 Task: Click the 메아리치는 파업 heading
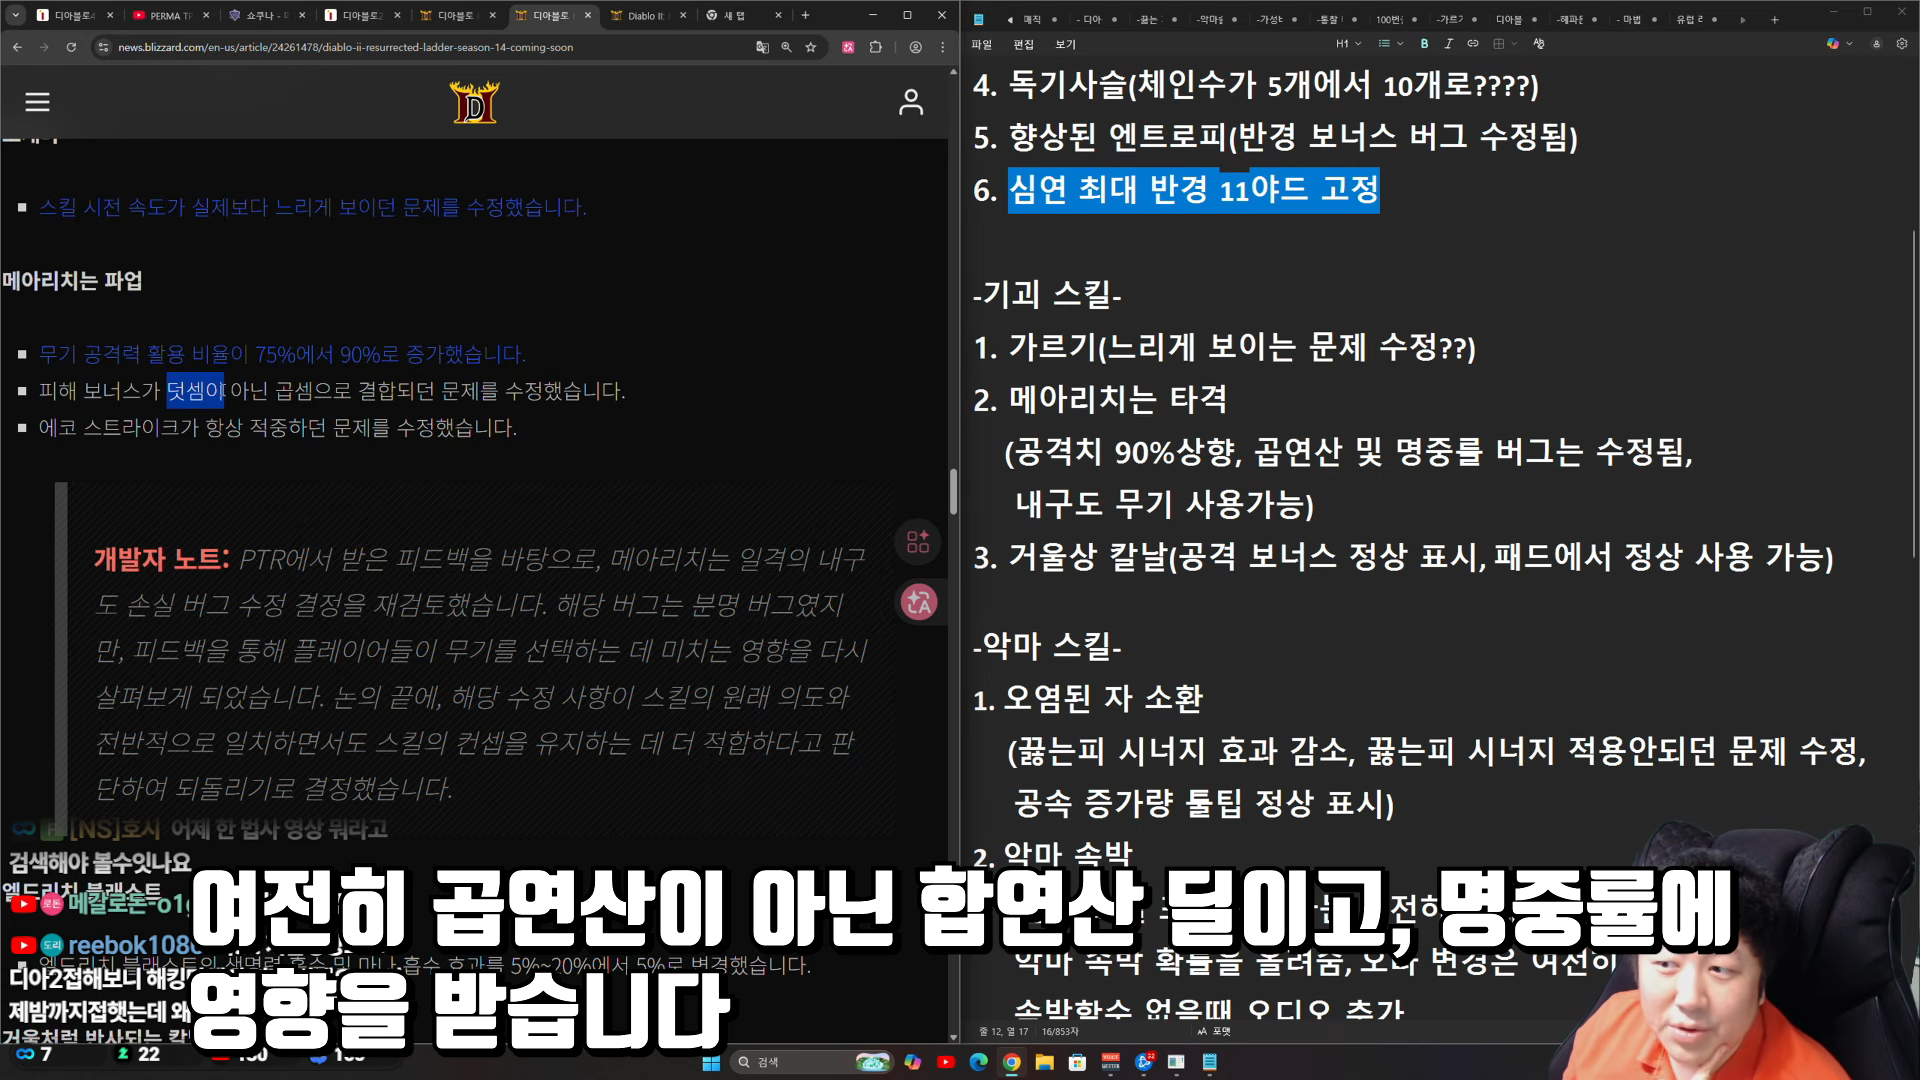[x=72, y=280]
